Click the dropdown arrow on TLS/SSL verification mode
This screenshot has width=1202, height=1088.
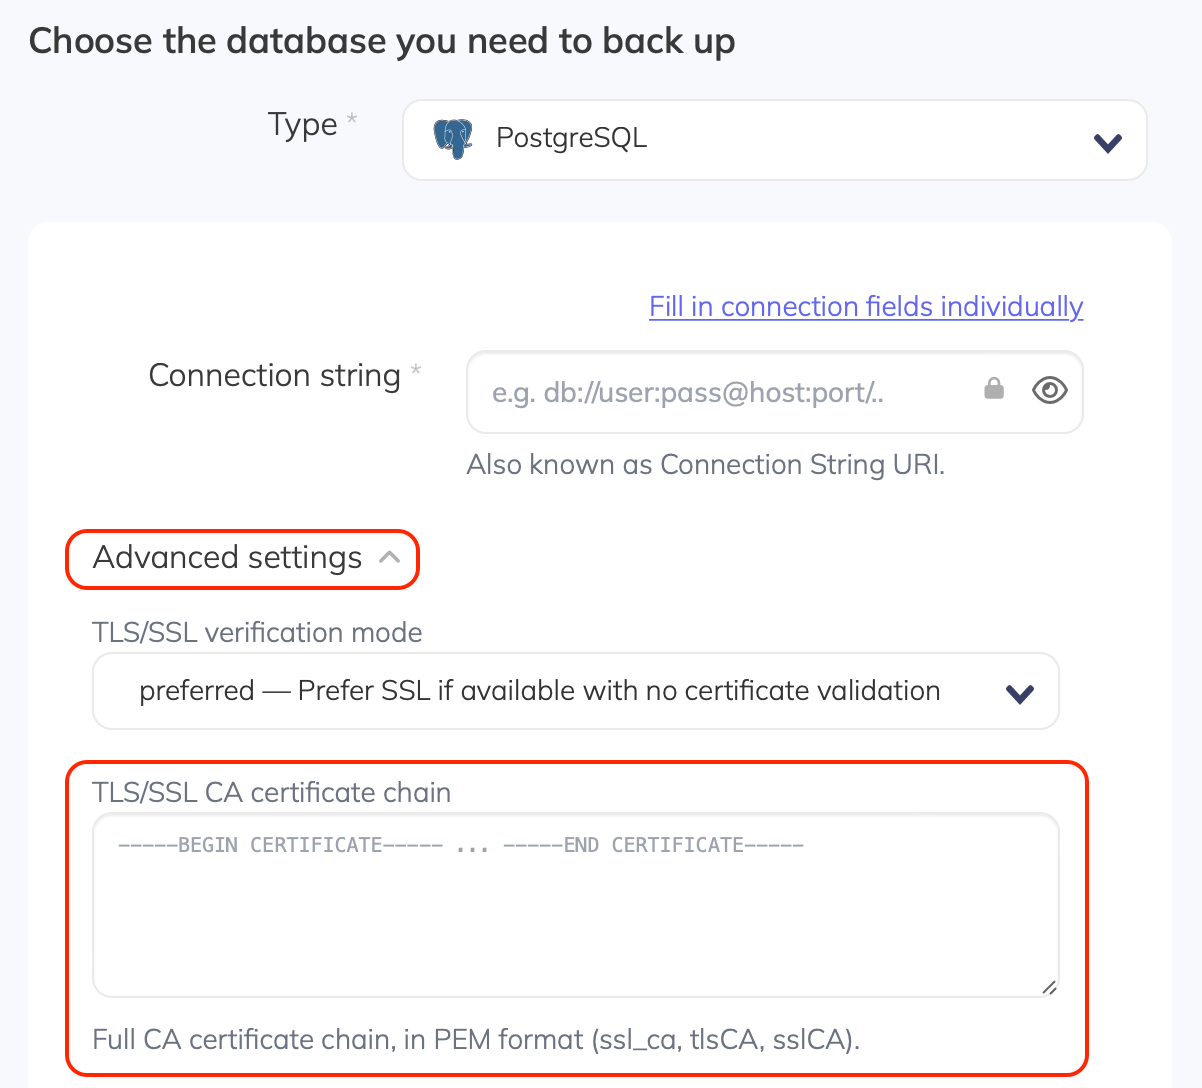(1020, 691)
